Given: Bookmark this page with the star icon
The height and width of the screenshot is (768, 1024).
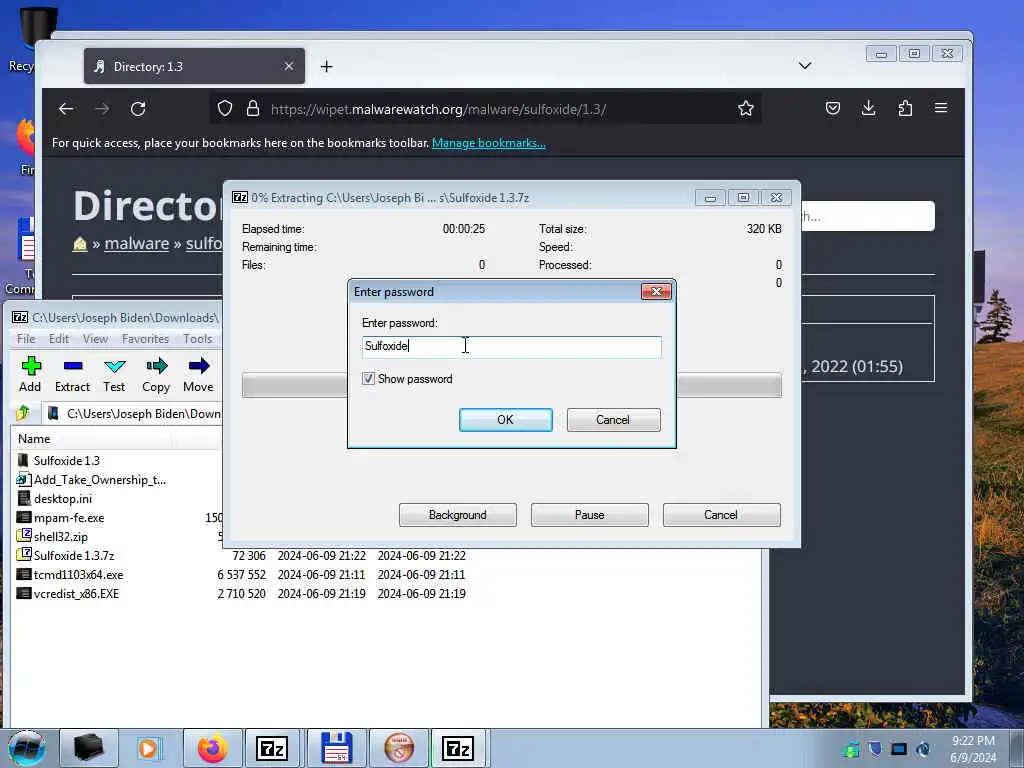Looking at the screenshot, I should coord(746,108).
